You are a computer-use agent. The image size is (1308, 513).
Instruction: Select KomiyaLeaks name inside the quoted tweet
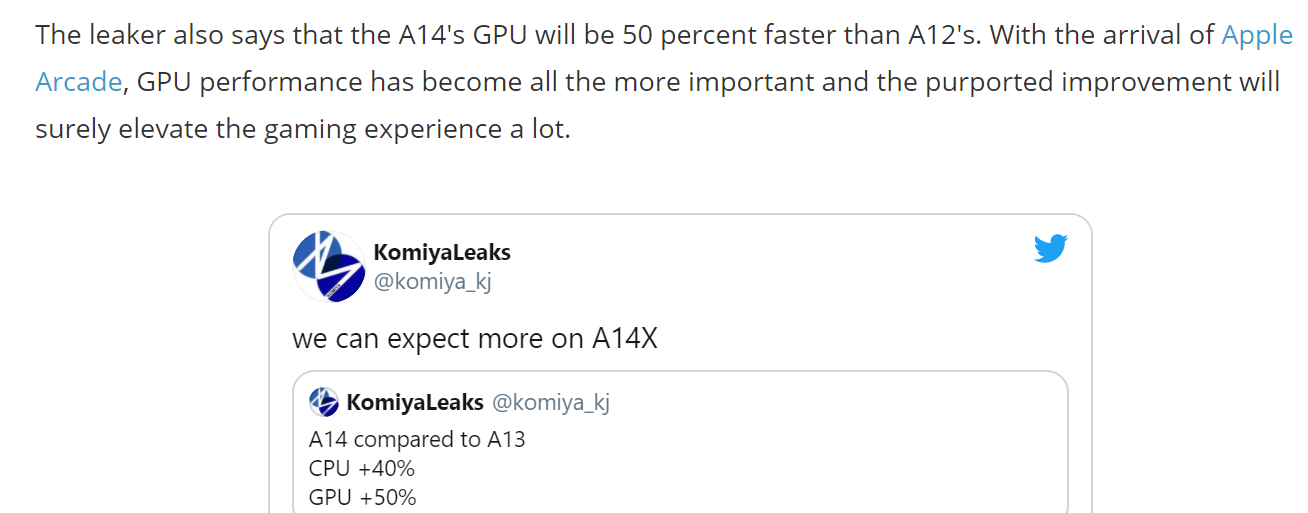[415, 403]
